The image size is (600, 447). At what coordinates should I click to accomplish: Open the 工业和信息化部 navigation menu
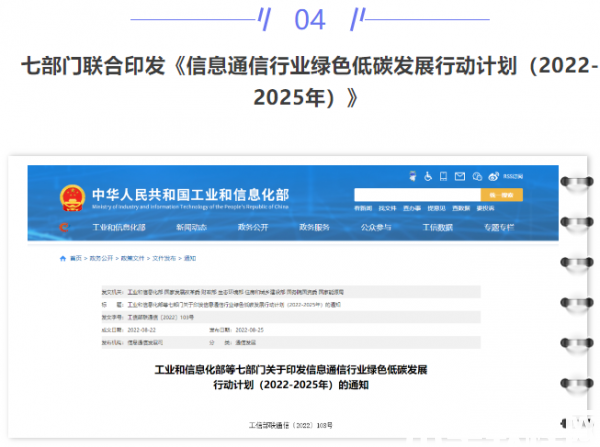[119, 227]
